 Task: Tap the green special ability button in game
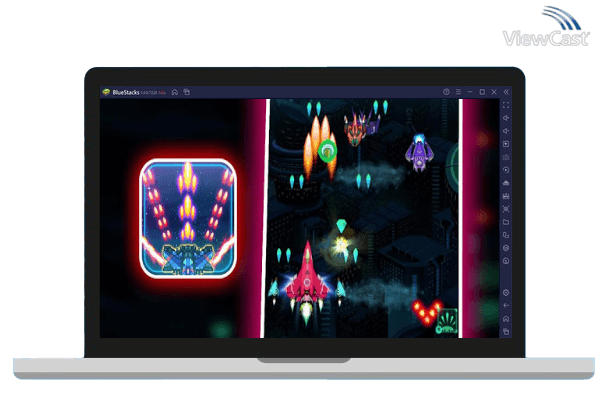447,321
